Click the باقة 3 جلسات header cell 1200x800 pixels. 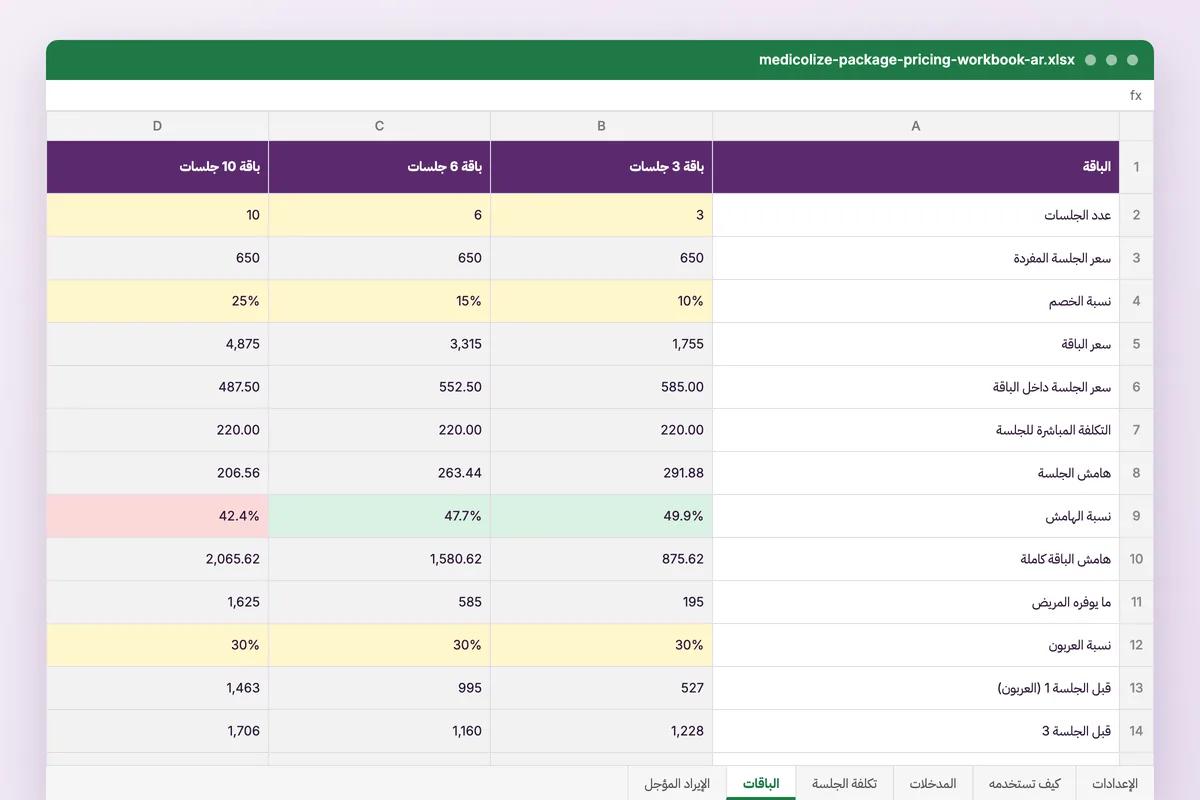(x=602, y=167)
